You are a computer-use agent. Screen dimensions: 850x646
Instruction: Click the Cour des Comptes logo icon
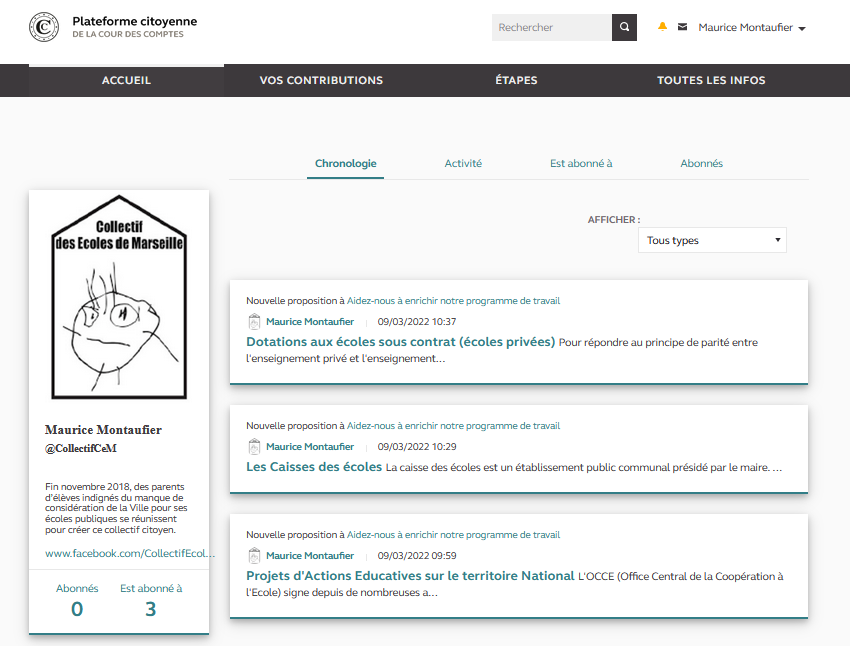click(x=44, y=27)
